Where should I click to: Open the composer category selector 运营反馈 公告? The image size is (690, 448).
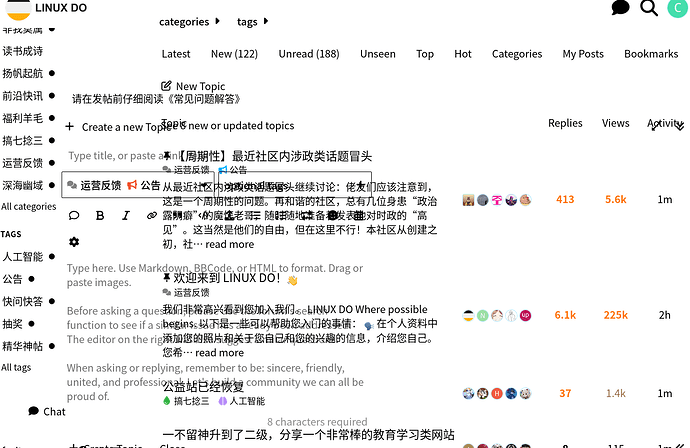[x=138, y=185]
